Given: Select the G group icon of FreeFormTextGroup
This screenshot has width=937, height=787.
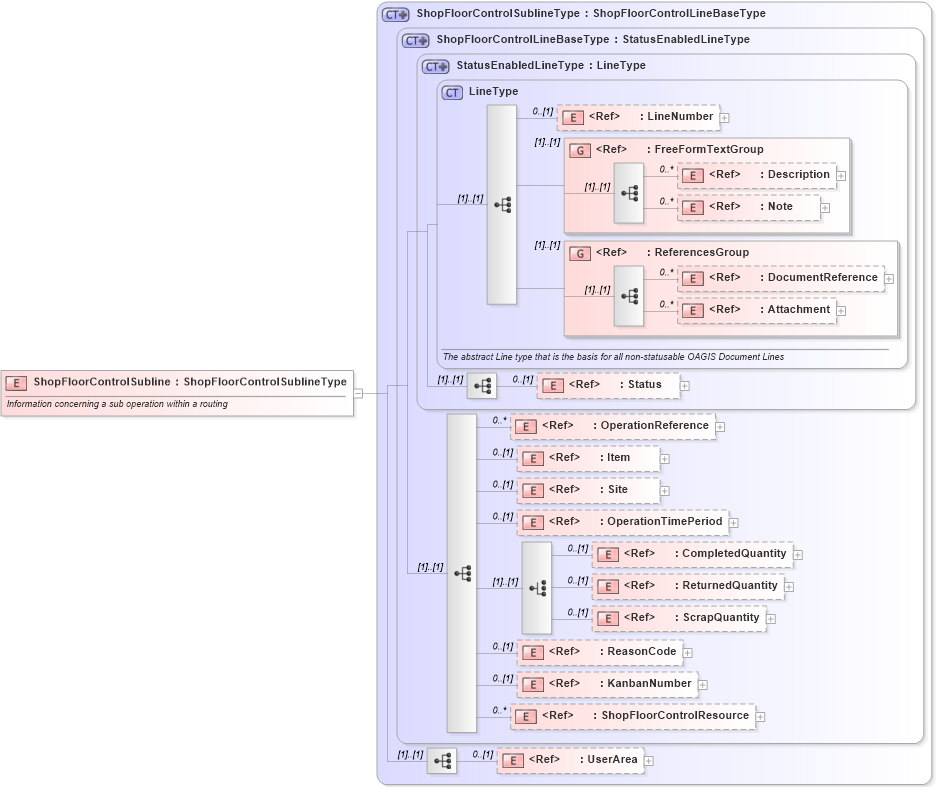Looking at the screenshot, I should [x=580, y=150].
